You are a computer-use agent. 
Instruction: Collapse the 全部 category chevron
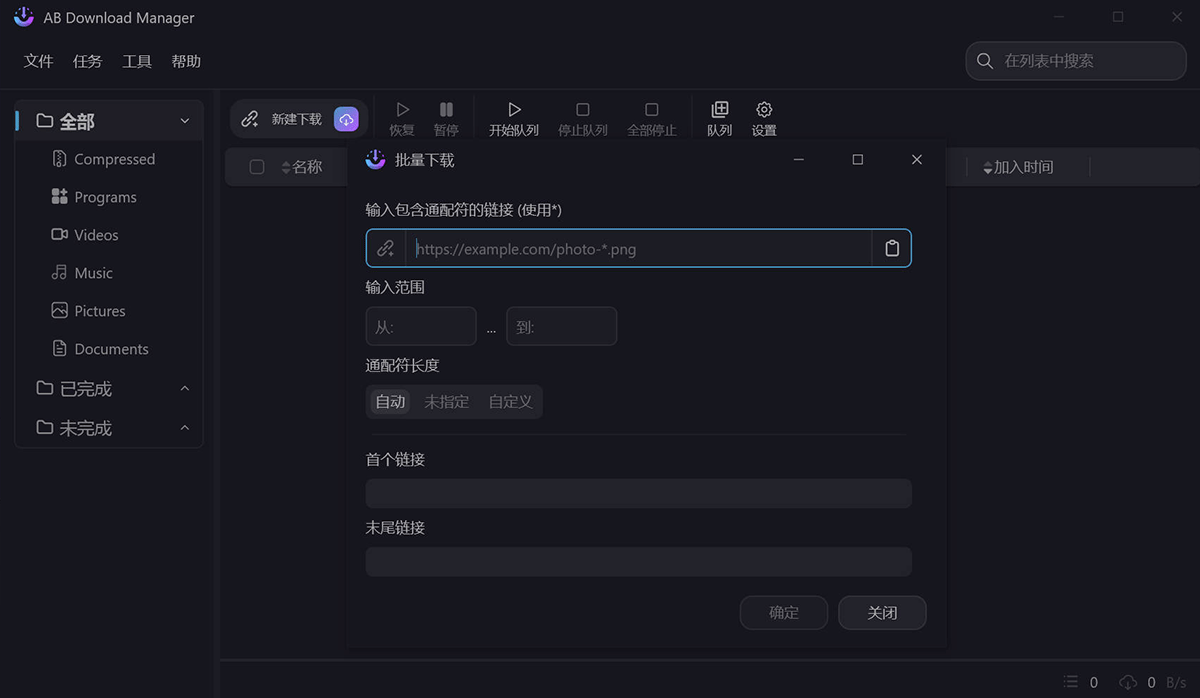[x=185, y=121]
